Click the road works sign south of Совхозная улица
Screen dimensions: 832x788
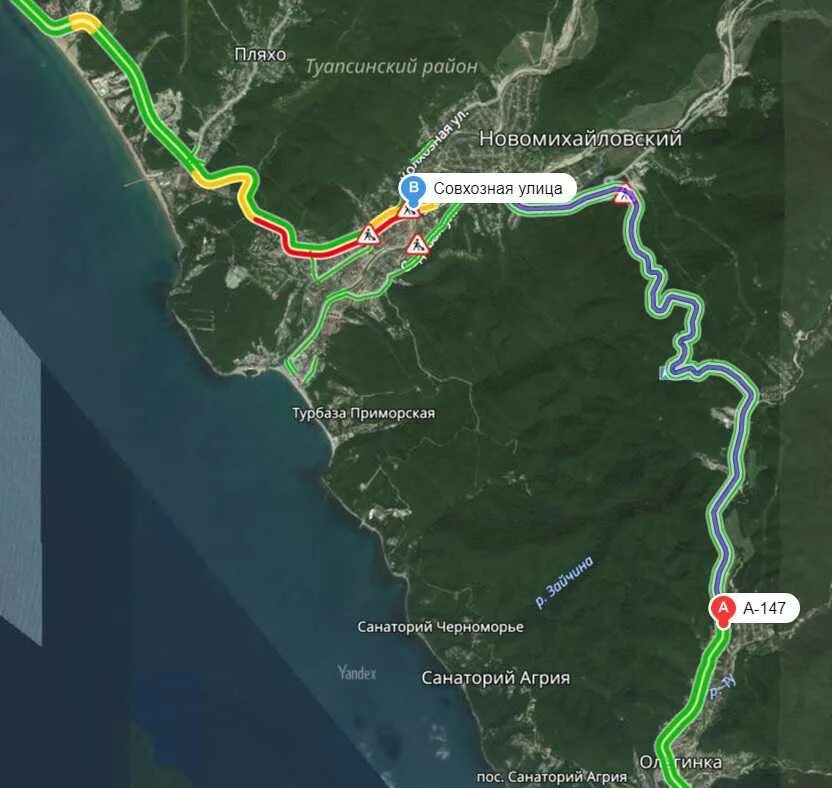pyautogui.click(x=418, y=245)
